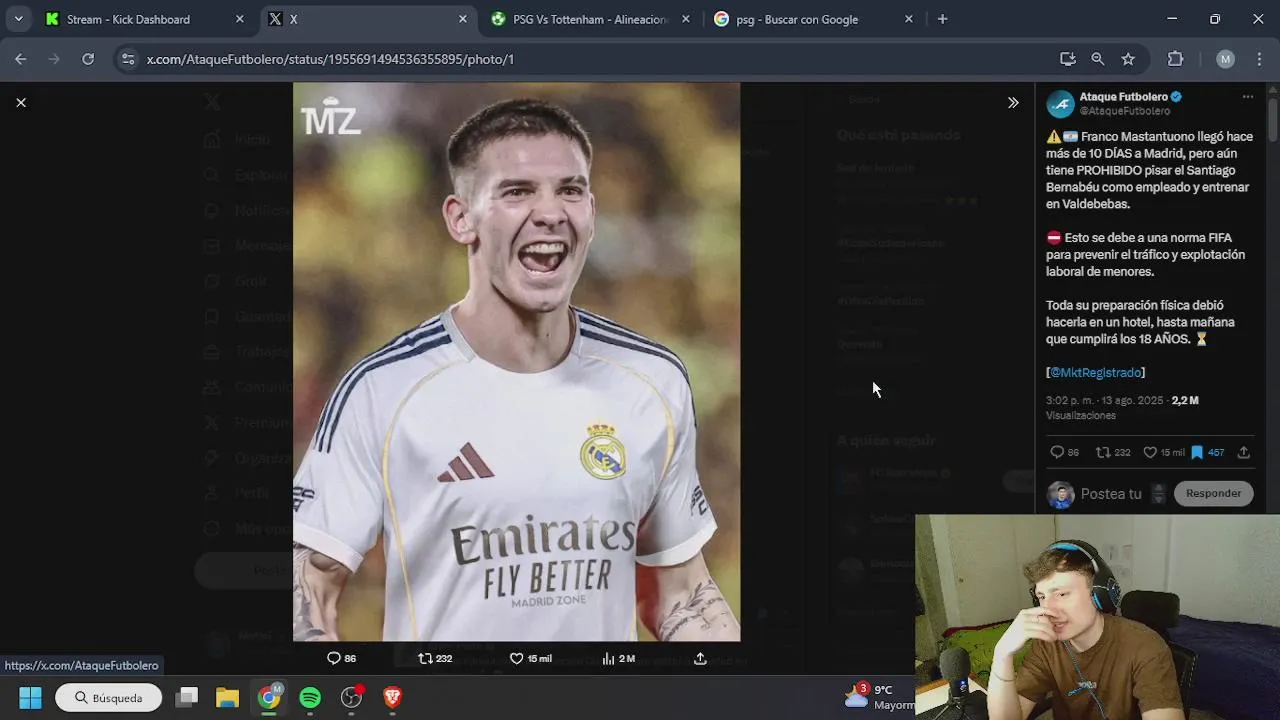
Task: Open the @MktRegistrado mention link
Action: 1095,372
